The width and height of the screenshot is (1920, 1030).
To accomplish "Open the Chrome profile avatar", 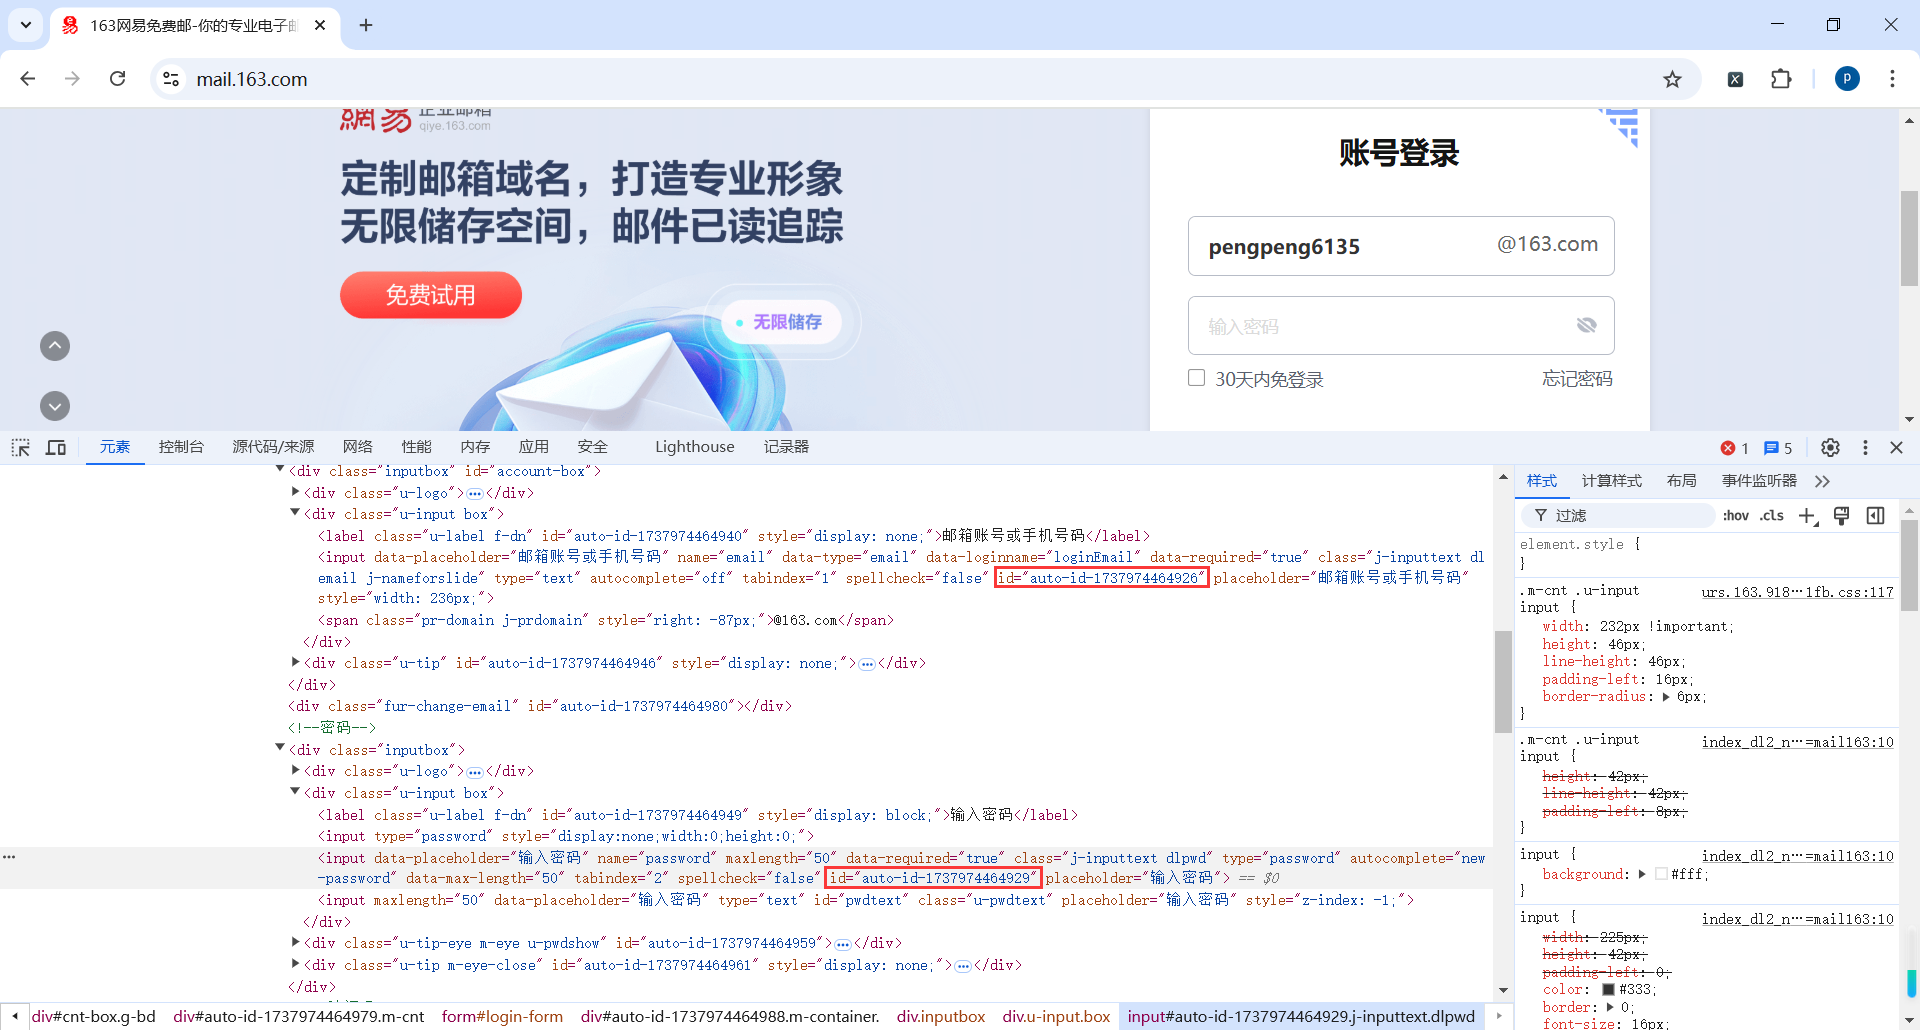I will (x=1847, y=79).
